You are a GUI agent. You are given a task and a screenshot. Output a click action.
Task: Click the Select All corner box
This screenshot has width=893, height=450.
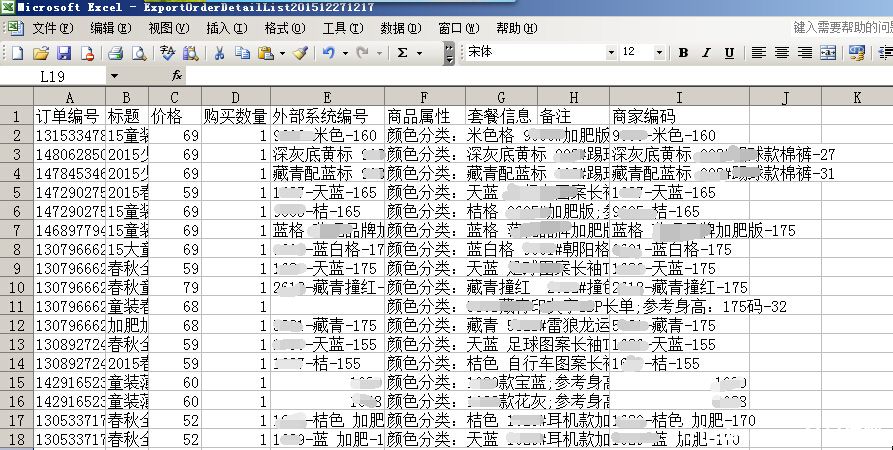tap(17, 97)
